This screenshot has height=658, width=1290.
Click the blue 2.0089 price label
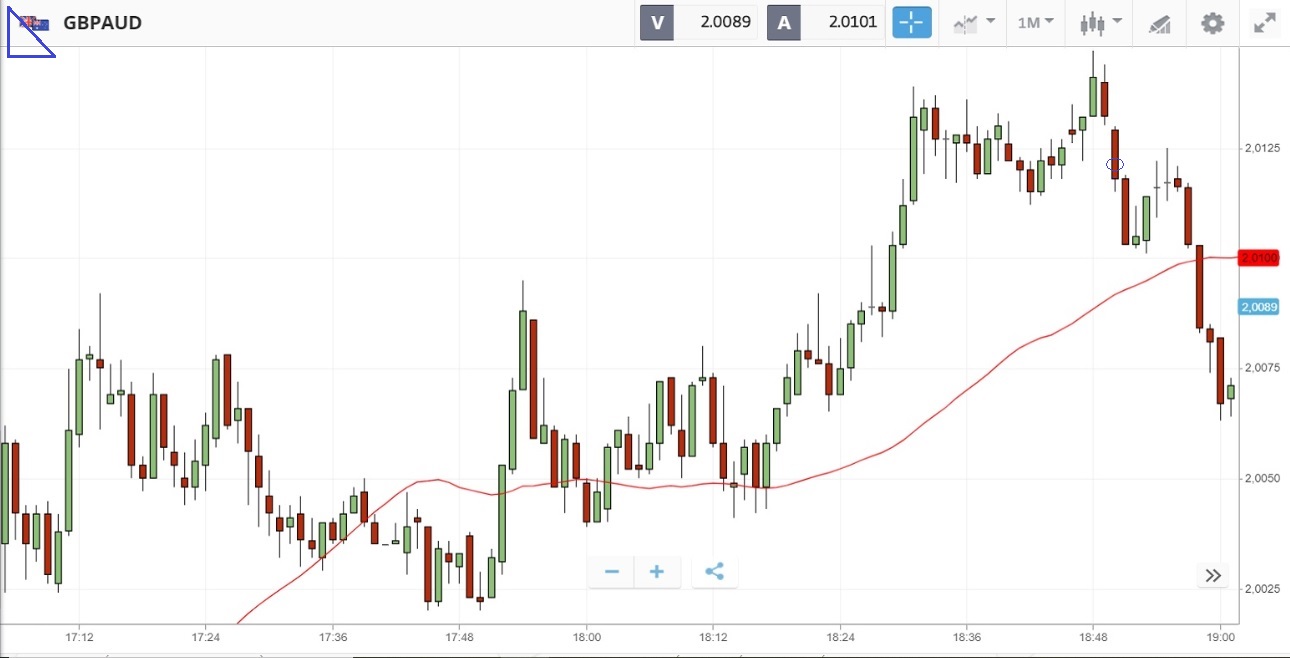[x=1259, y=307]
